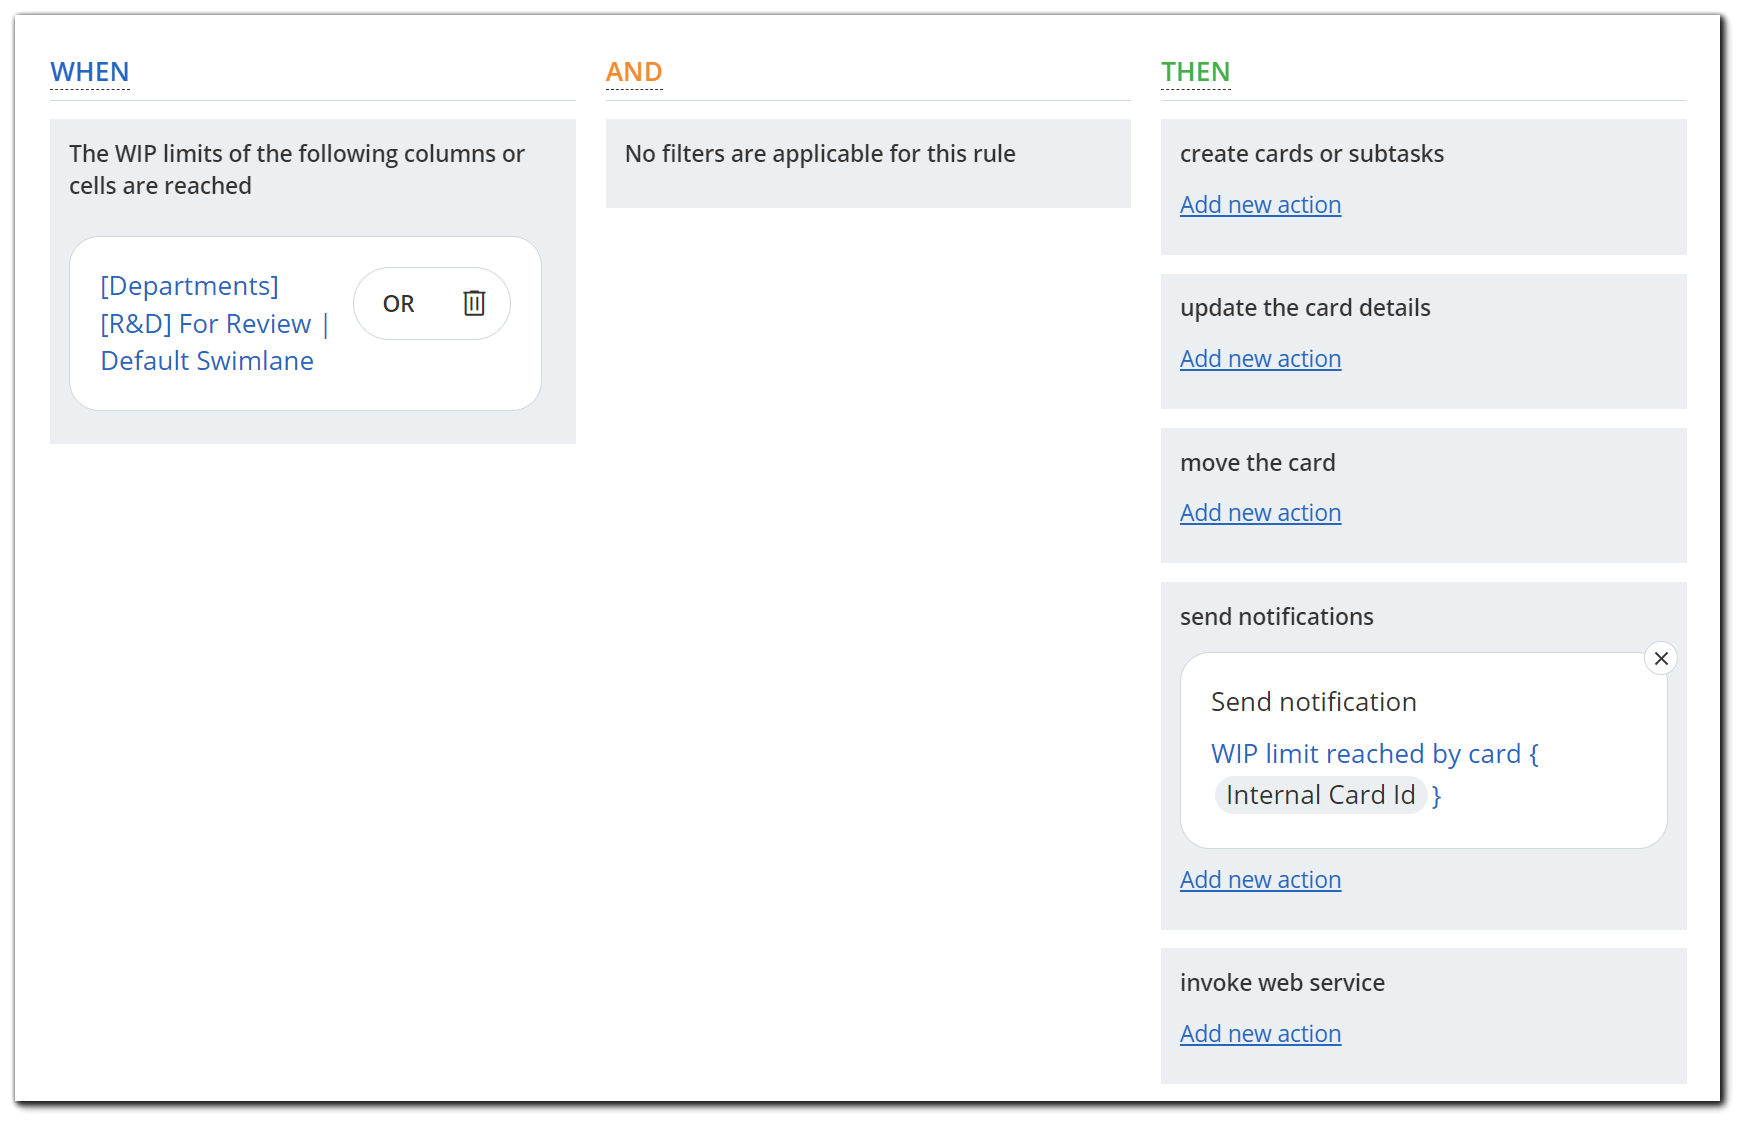Select the invoke web service action group
Viewport: 1747px width, 1128px height.
[x=1283, y=982]
